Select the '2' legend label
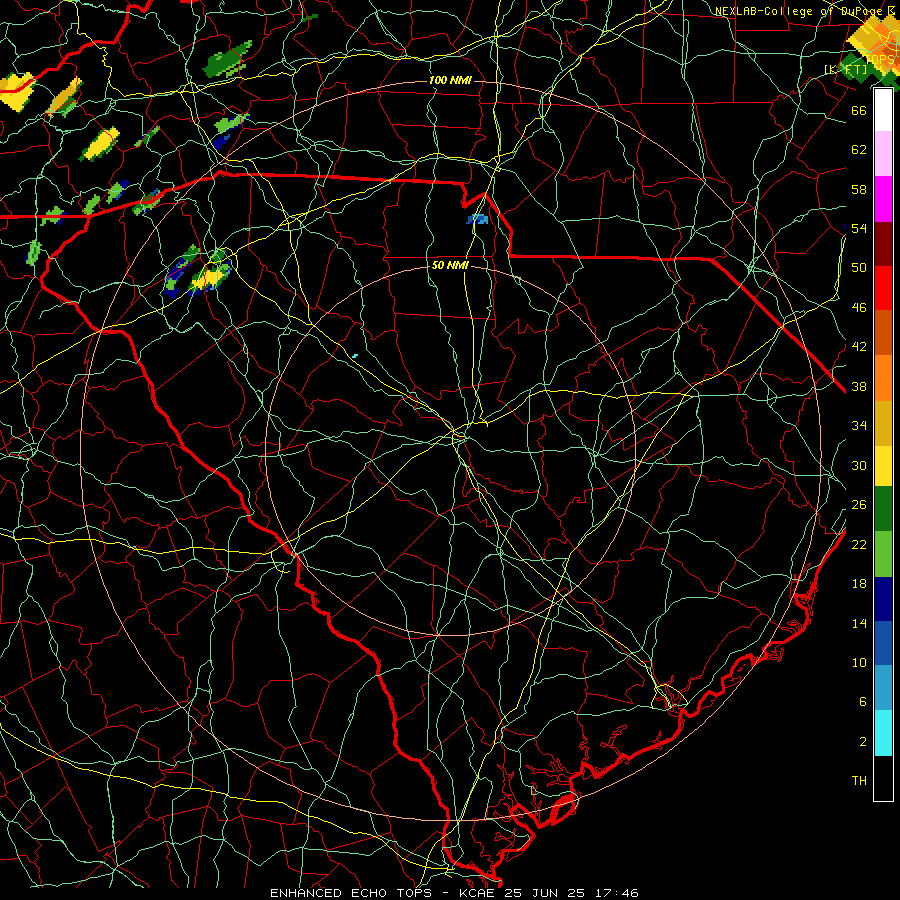The height and width of the screenshot is (900, 900). [x=863, y=742]
